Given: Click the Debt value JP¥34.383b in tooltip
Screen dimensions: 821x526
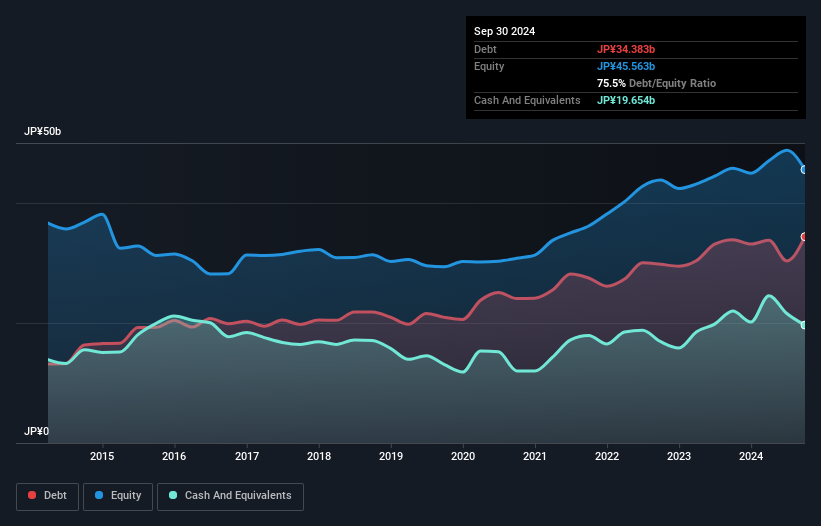Looking at the screenshot, I should coord(626,49).
